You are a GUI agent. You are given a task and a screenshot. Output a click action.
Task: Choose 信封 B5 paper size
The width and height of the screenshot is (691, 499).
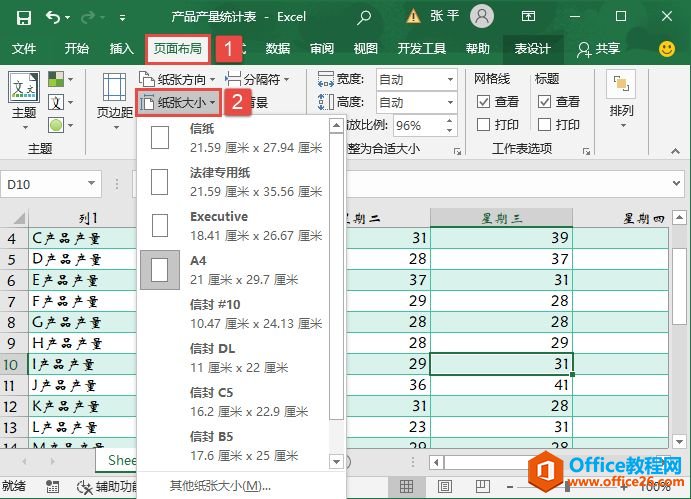click(x=234, y=446)
